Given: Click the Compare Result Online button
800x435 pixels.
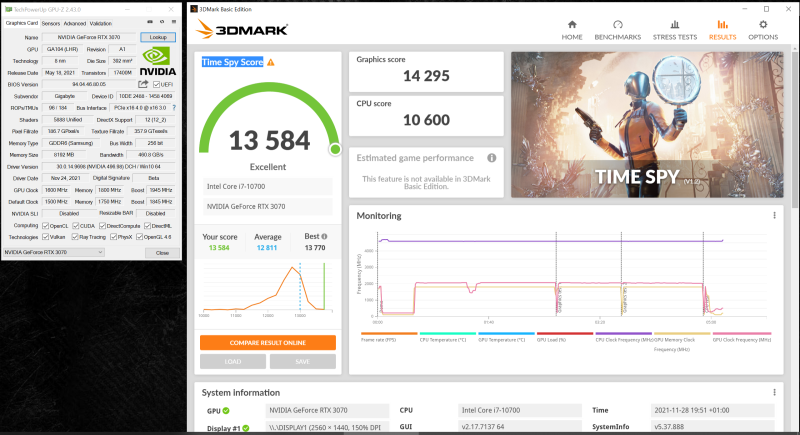Looking at the screenshot, I should click(267, 343).
